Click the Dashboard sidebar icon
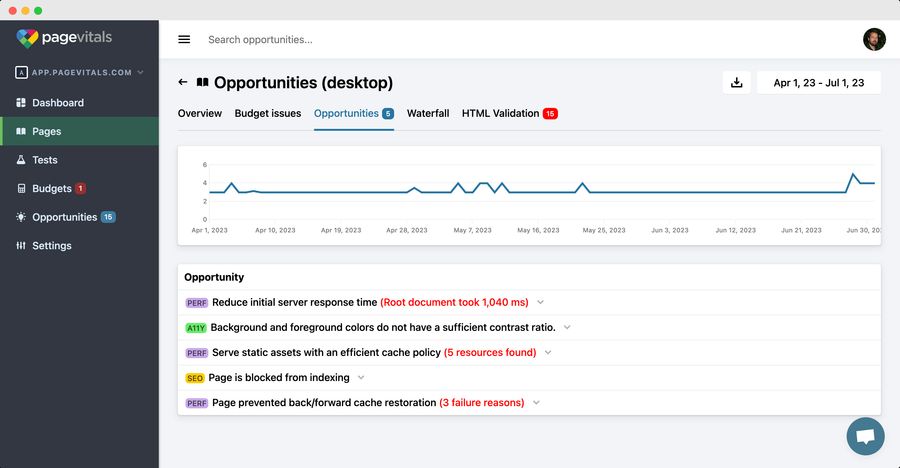The width and height of the screenshot is (900, 468). point(21,103)
